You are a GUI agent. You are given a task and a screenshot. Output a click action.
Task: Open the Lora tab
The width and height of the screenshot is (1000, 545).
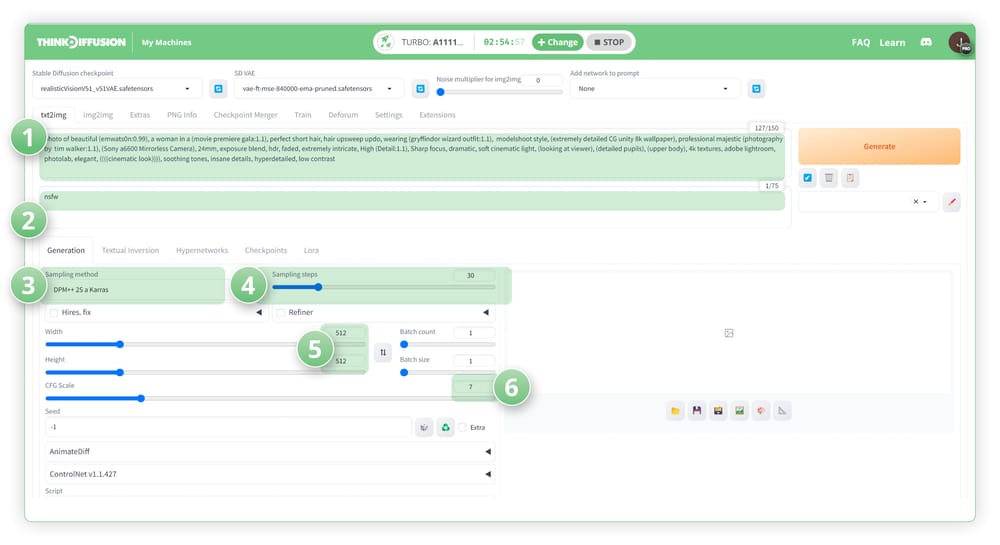[x=311, y=250]
